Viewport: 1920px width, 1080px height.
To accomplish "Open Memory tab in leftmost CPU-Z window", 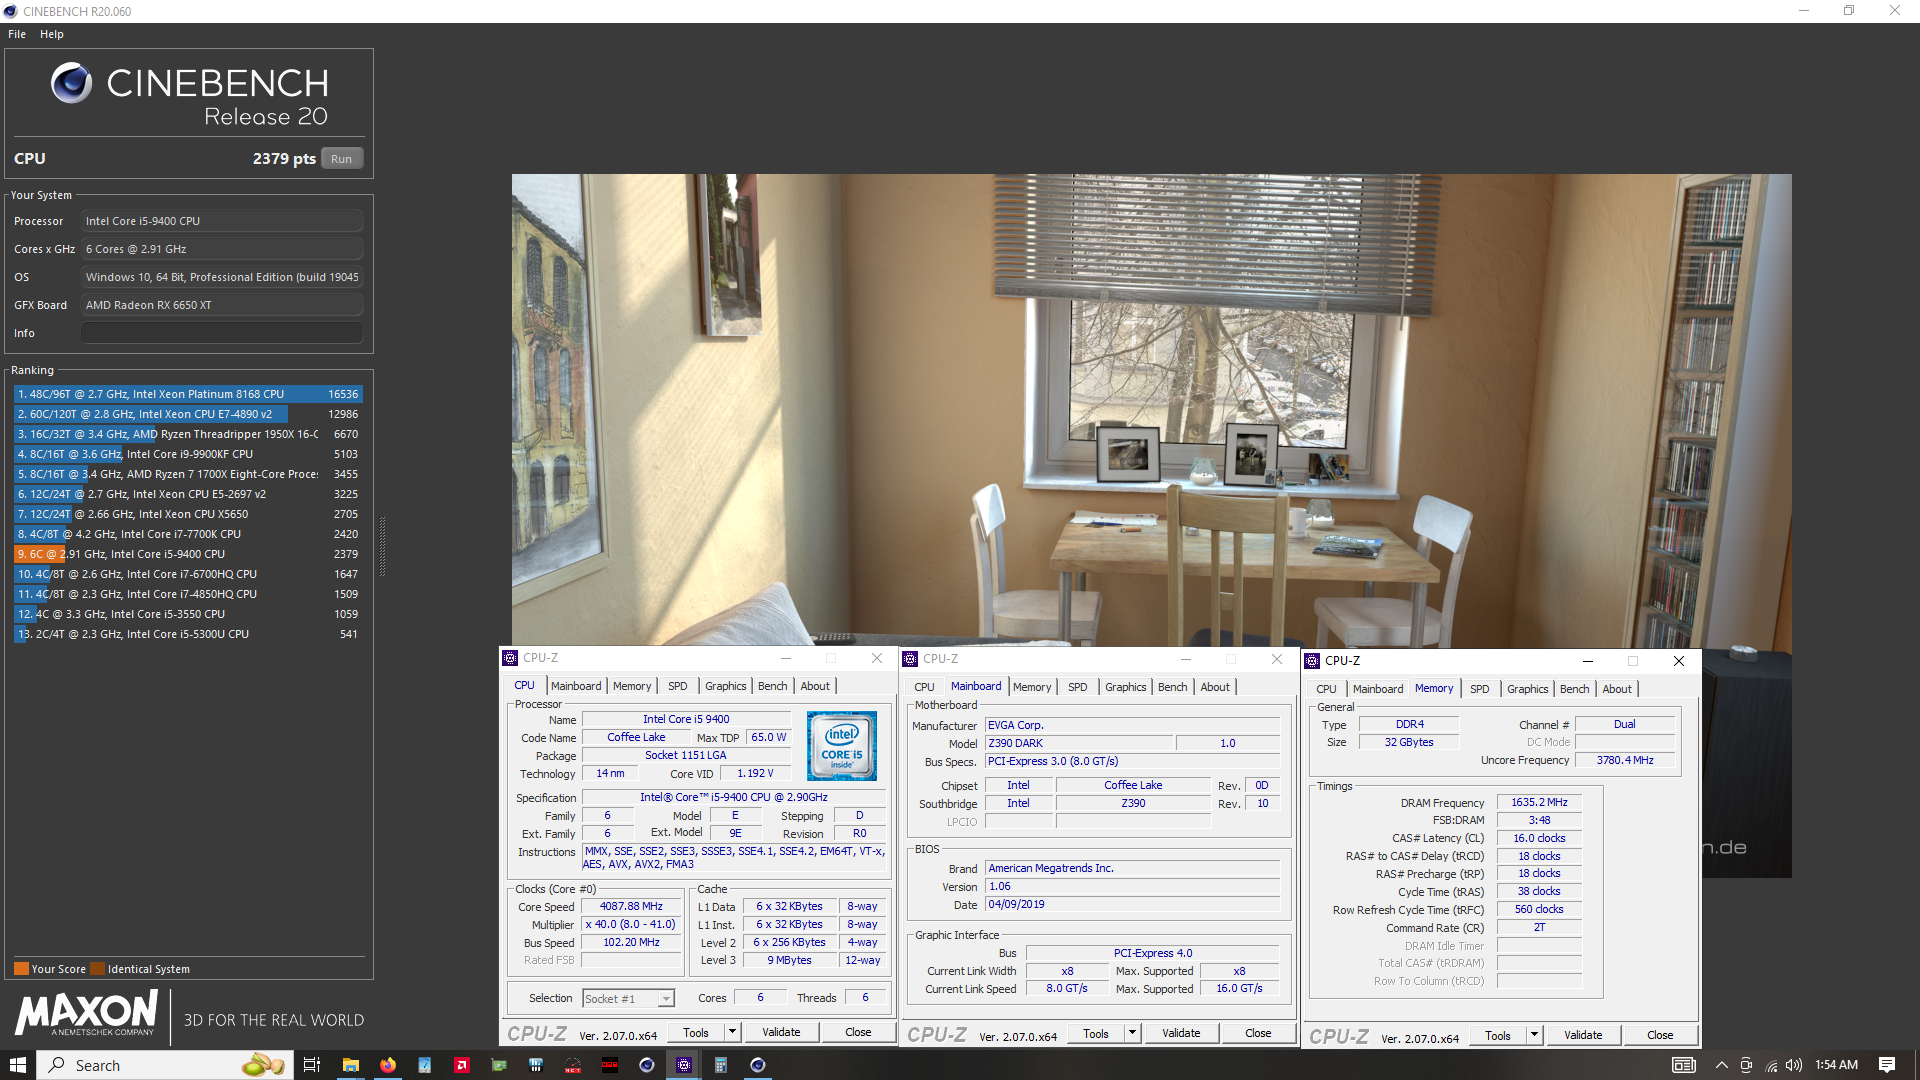I will pyautogui.click(x=632, y=686).
